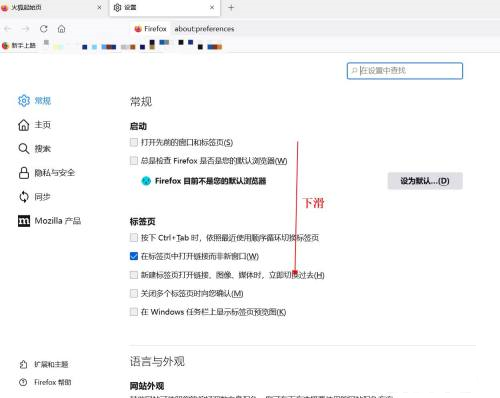500x398 pixels.
Task: Uncheck 在标签页中打开链接而非新窗口
Action: (134, 256)
